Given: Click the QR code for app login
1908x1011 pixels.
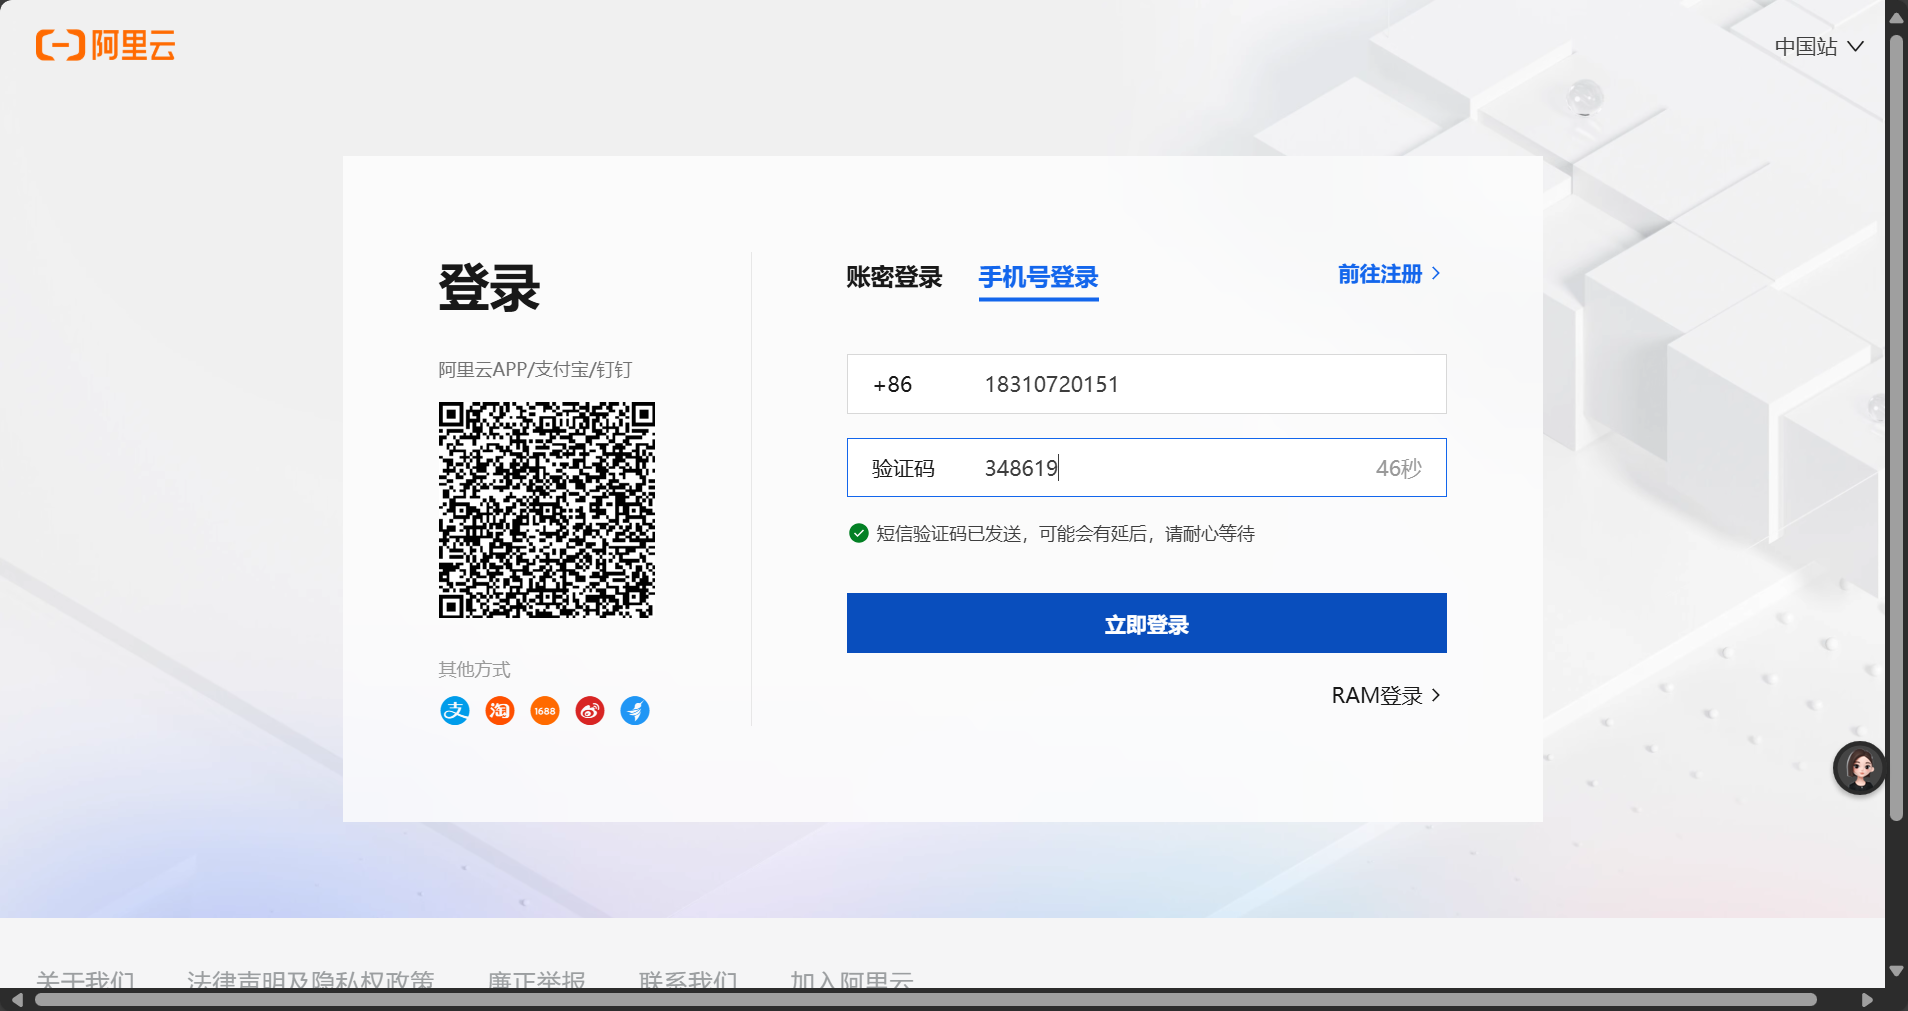Looking at the screenshot, I should (547, 510).
